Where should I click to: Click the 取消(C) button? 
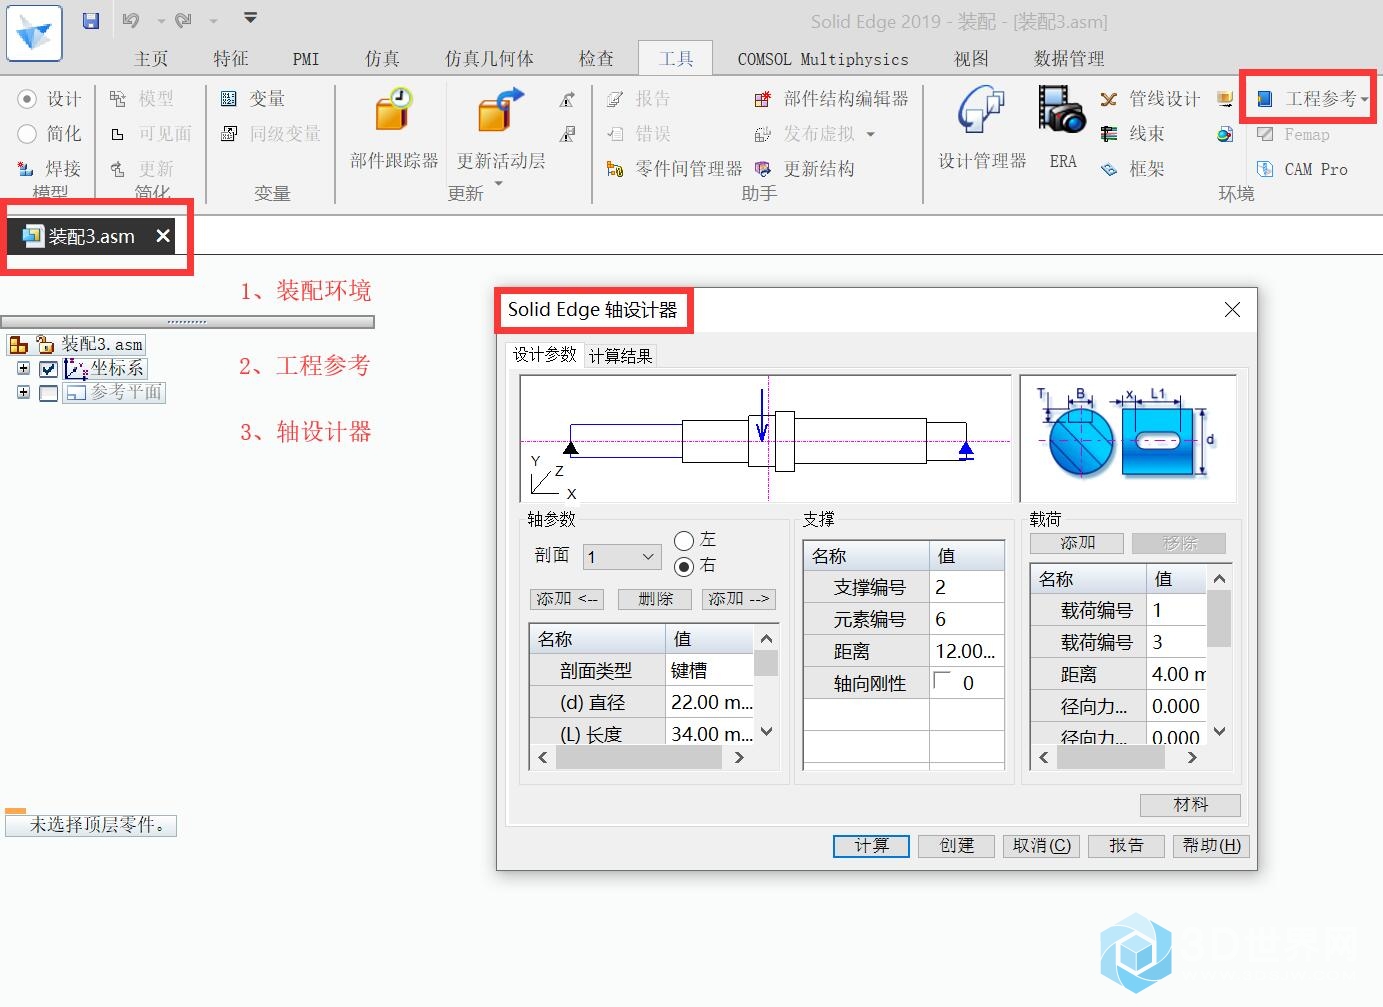click(x=1041, y=846)
